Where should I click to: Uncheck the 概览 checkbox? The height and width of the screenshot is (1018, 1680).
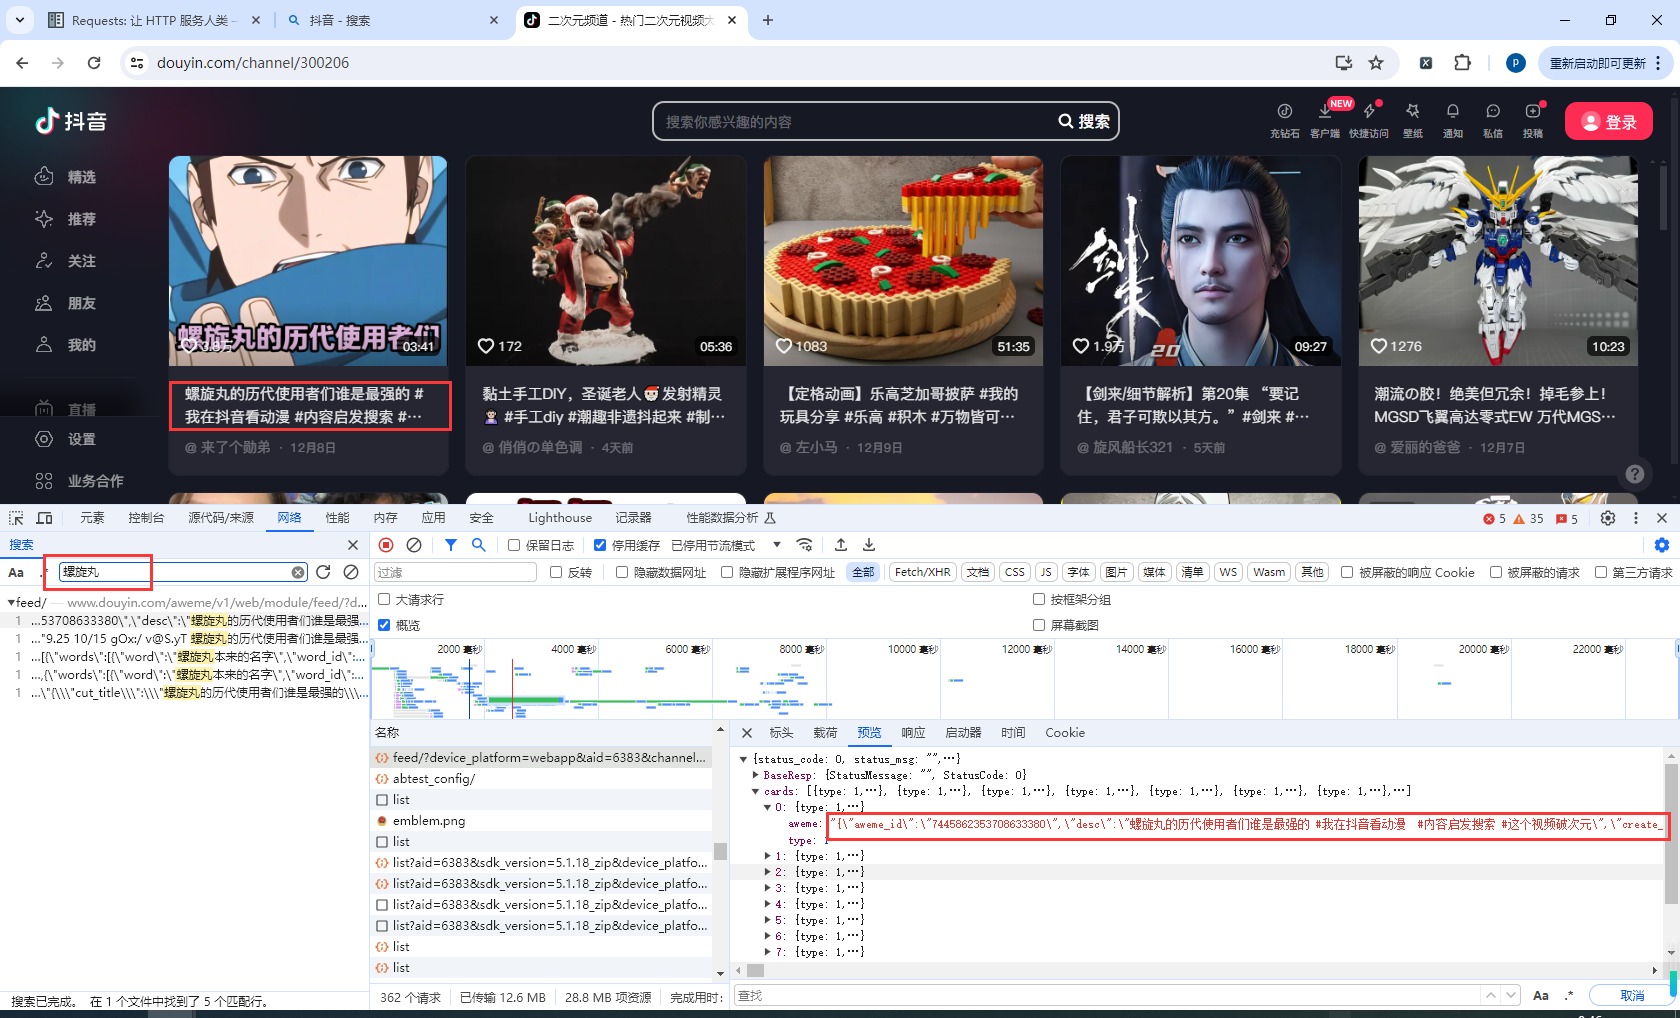pyautogui.click(x=384, y=625)
